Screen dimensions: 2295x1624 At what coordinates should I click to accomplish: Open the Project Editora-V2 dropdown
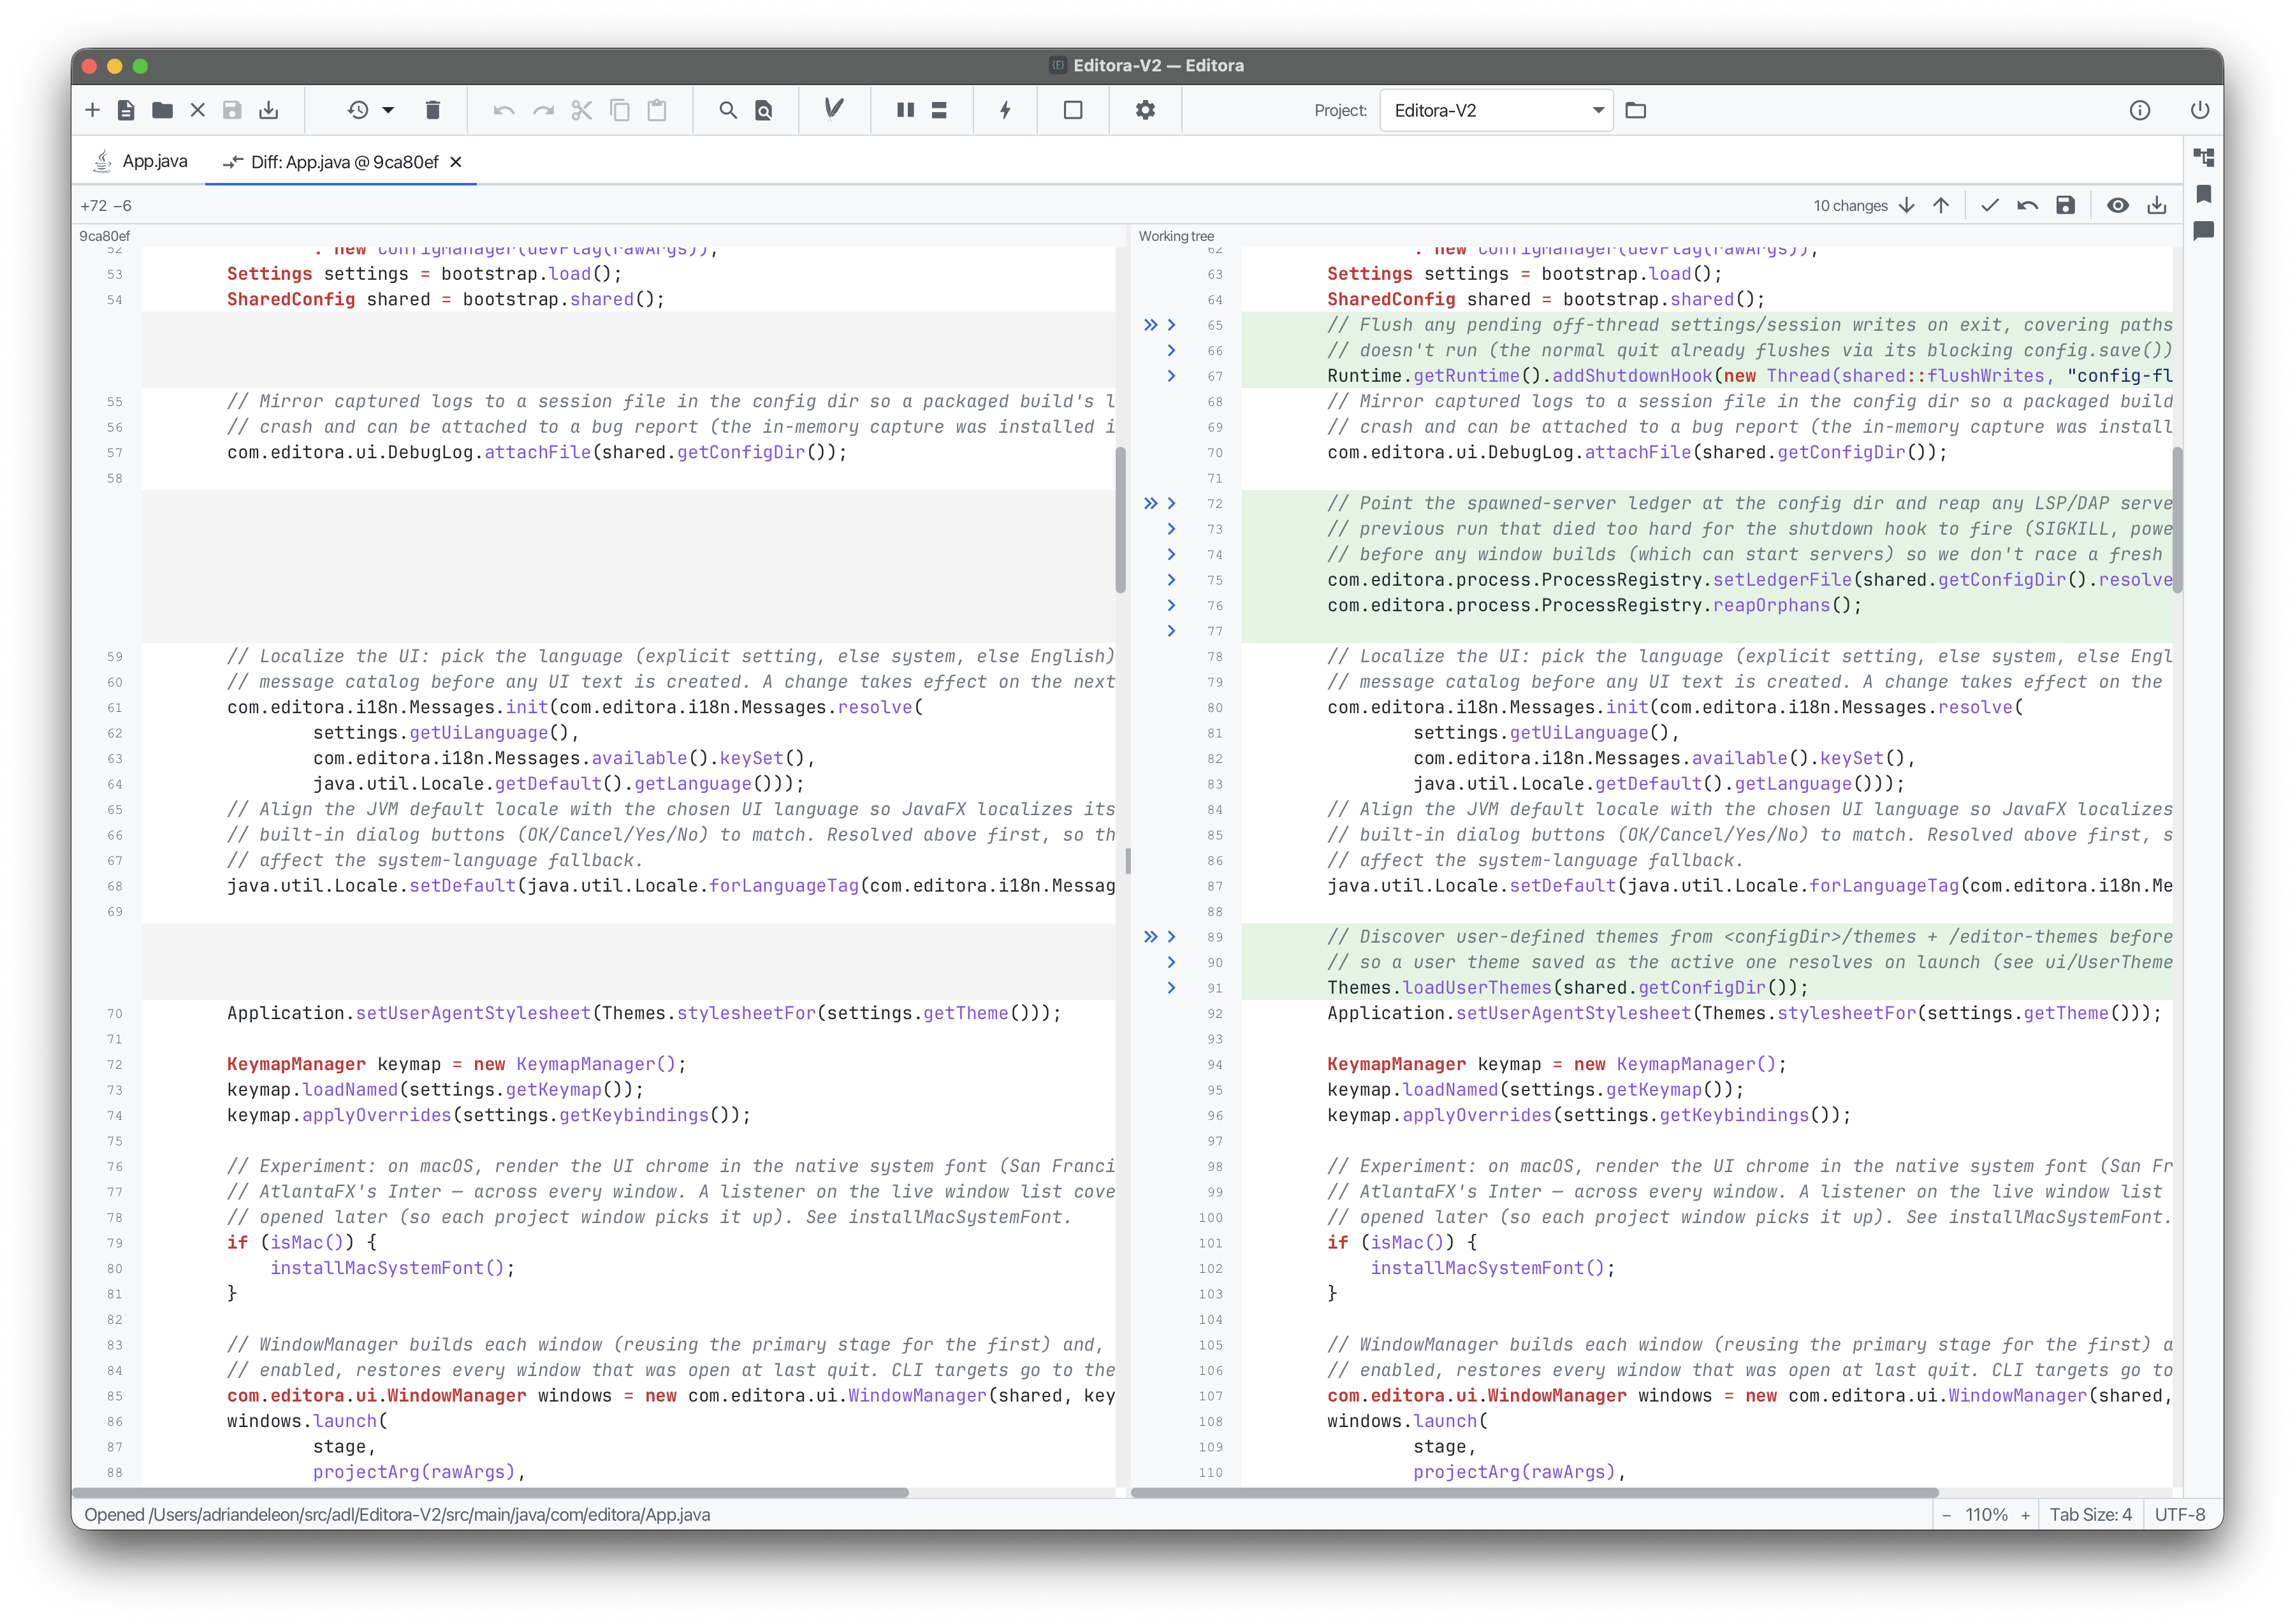point(1496,110)
